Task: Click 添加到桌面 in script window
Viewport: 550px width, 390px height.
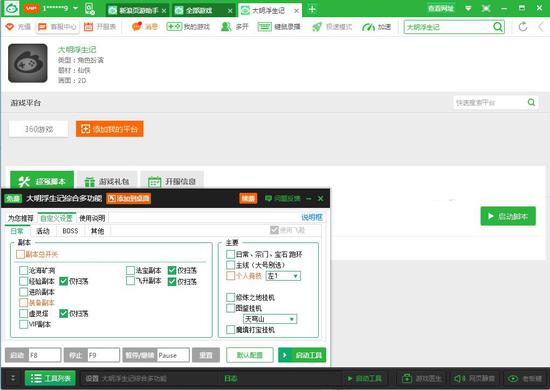Action: pos(129,199)
